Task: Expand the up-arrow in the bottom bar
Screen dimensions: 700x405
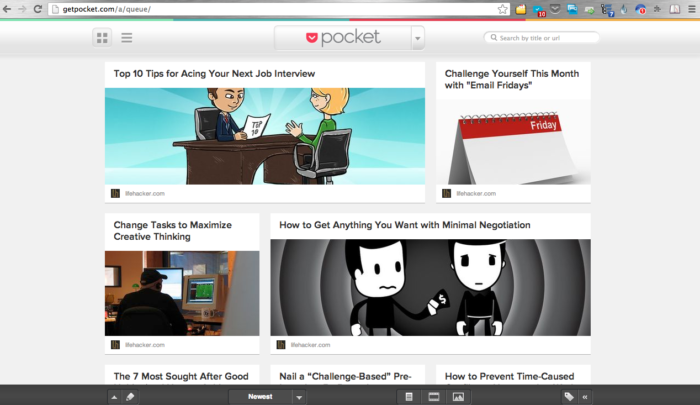Action: (x=114, y=397)
